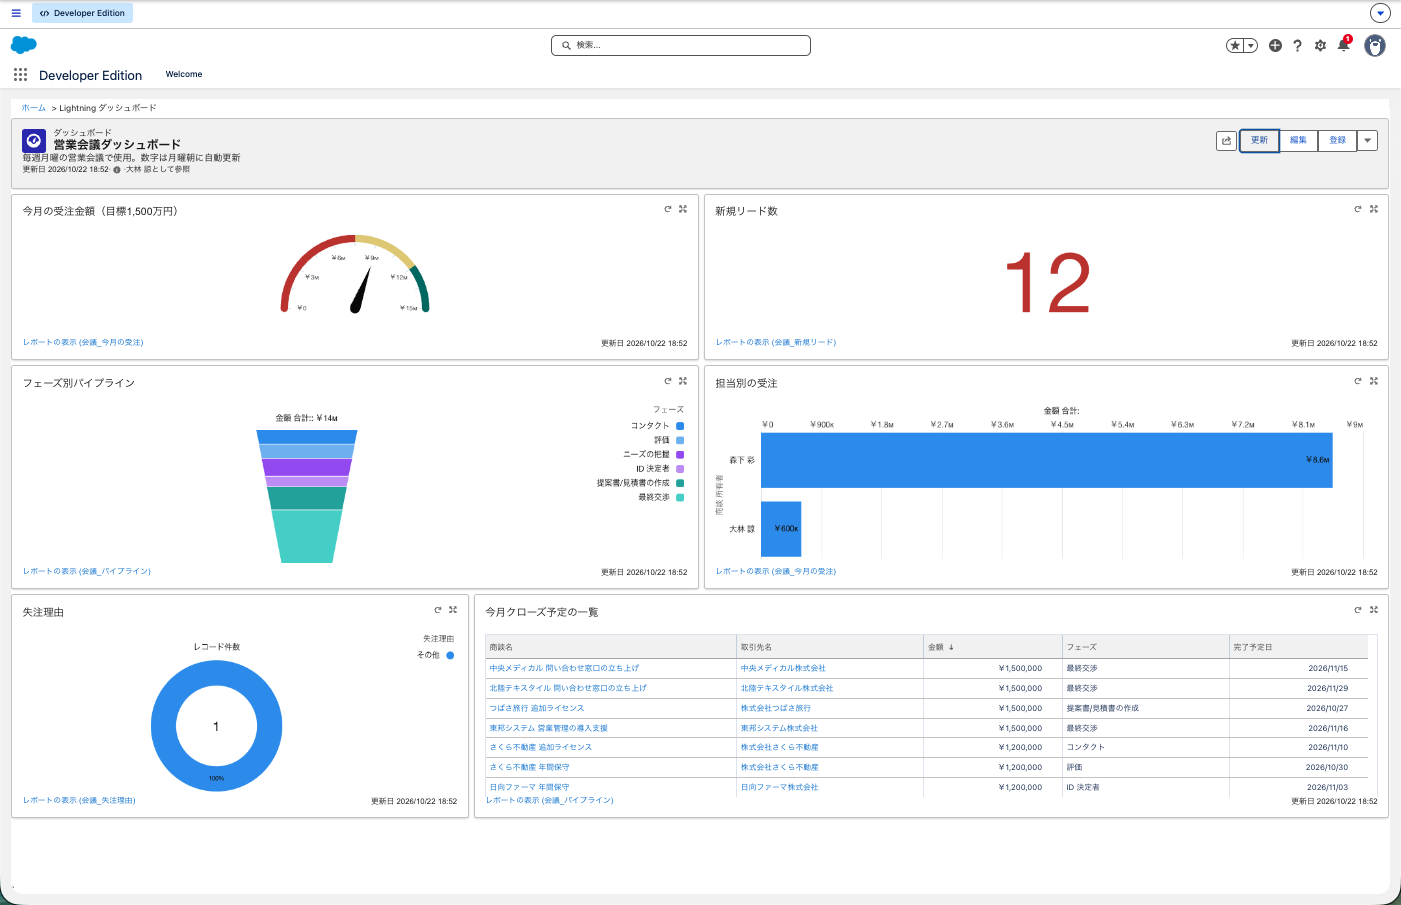1401x905 pixels.
Task: Open report link 会議_新規リード
Action: 776,343
